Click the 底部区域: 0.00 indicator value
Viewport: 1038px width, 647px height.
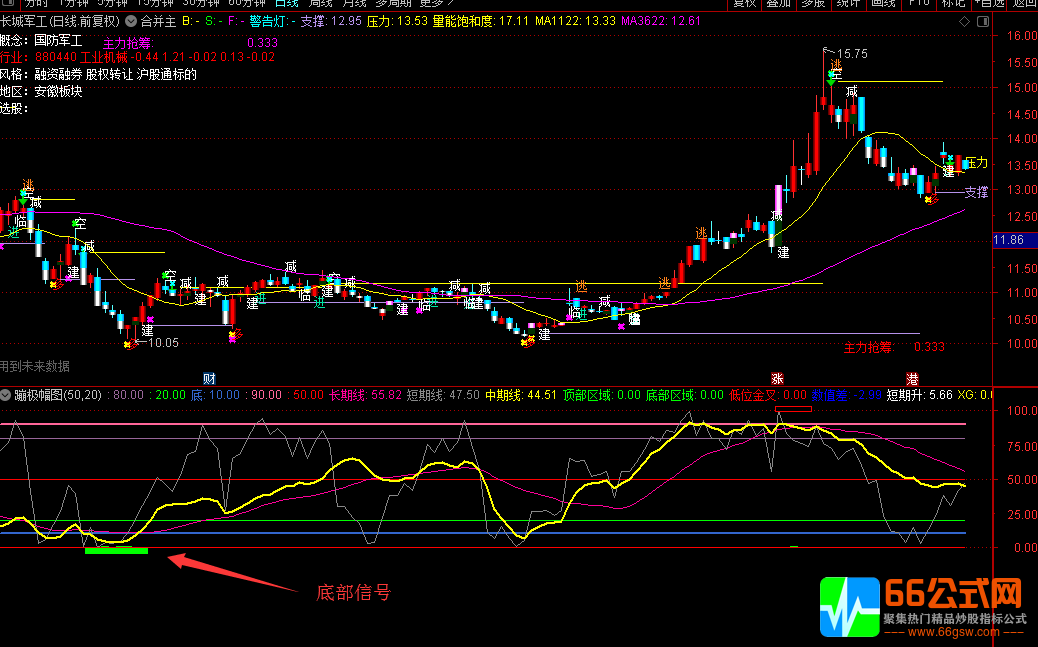[x=684, y=395]
